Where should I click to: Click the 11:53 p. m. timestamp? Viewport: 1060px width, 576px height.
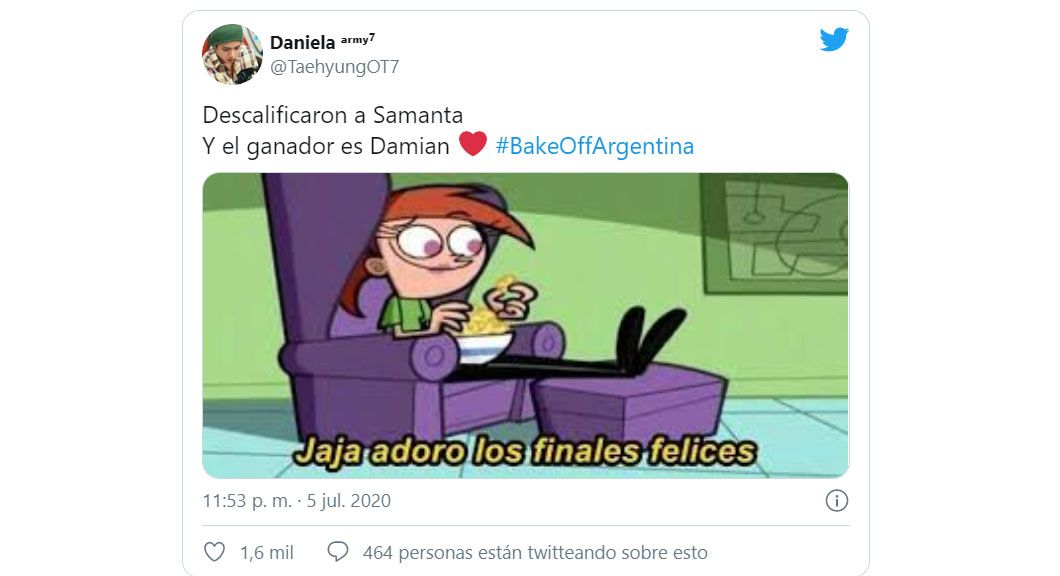pyautogui.click(x=247, y=501)
